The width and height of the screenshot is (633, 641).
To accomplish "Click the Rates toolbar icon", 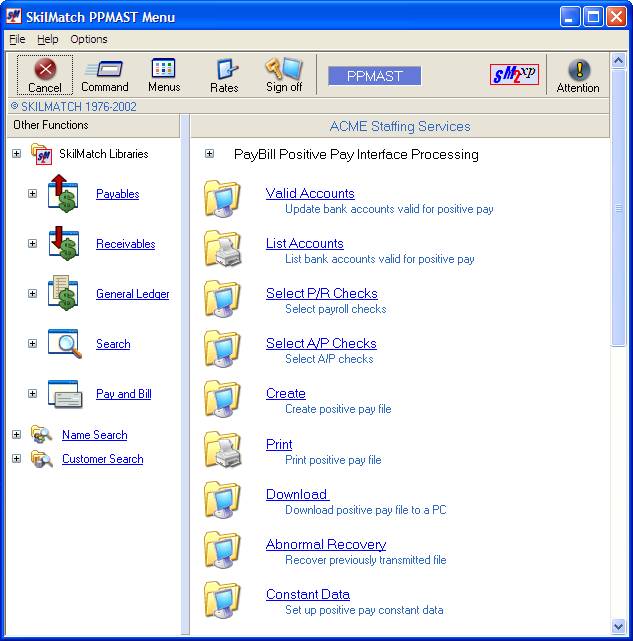I will [x=226, y=69].
